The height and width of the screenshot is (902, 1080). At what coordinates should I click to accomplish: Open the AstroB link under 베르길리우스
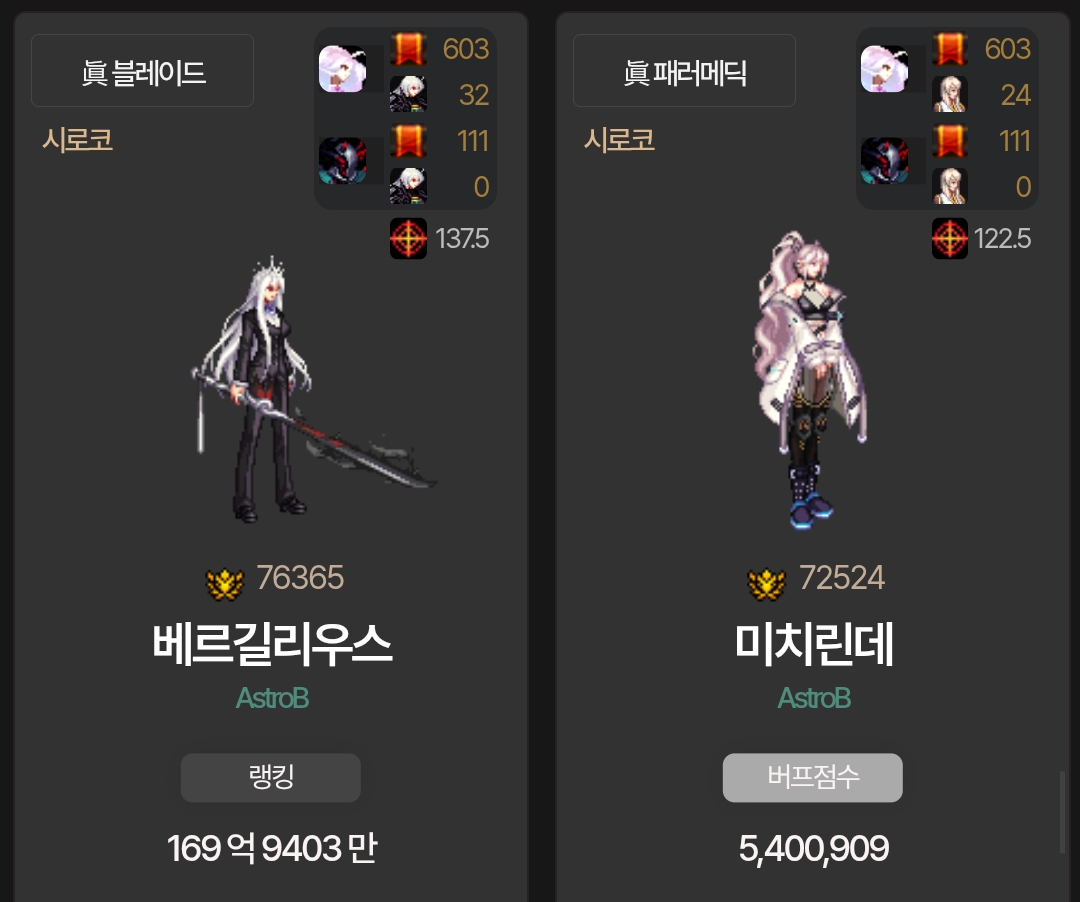[272, 698]
